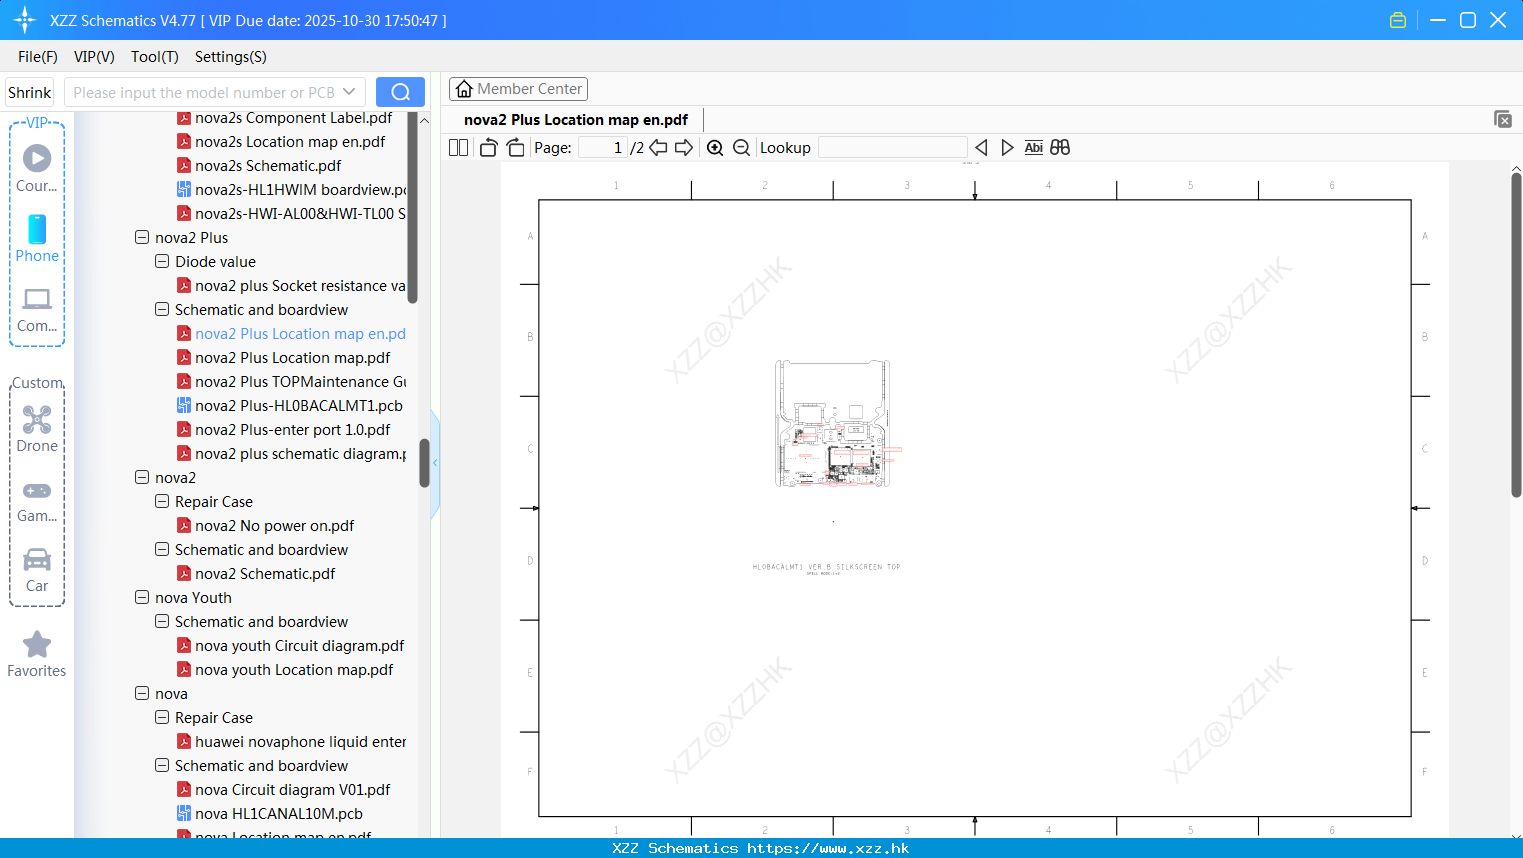Select the Car category icon
1523x858 pixels.
[37, 570]
